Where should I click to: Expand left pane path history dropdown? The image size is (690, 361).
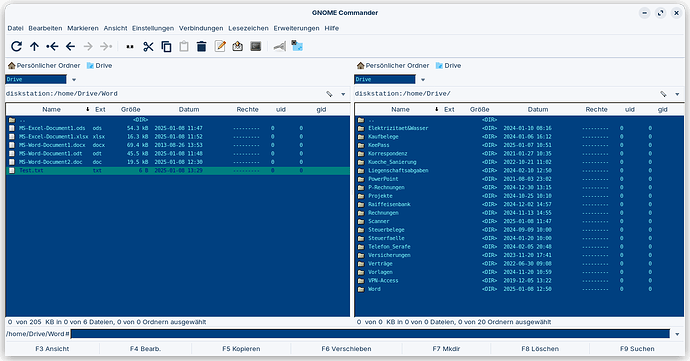point(343,94)
